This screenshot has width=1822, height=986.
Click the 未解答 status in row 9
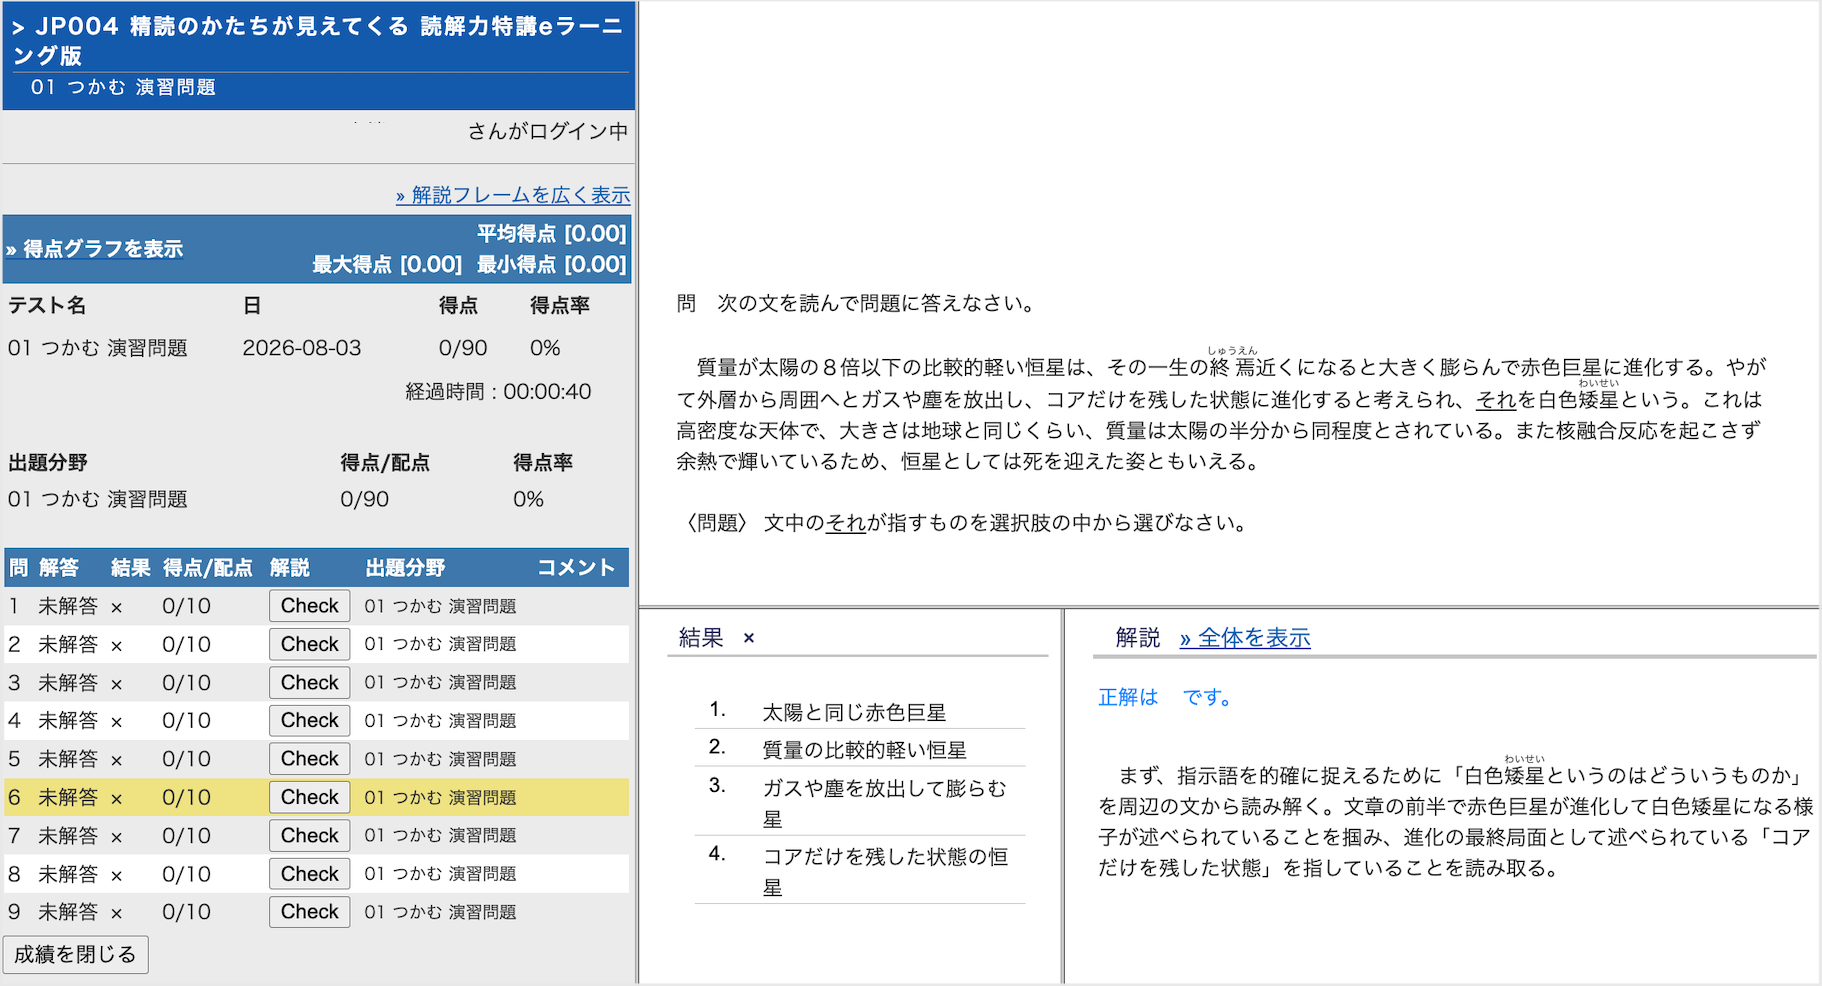(x=68, y=912)
